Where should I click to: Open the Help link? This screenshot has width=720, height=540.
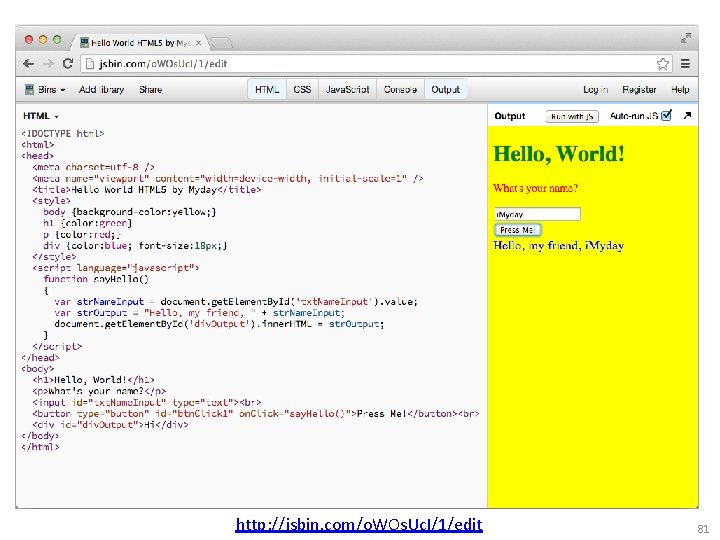[680, 90]
